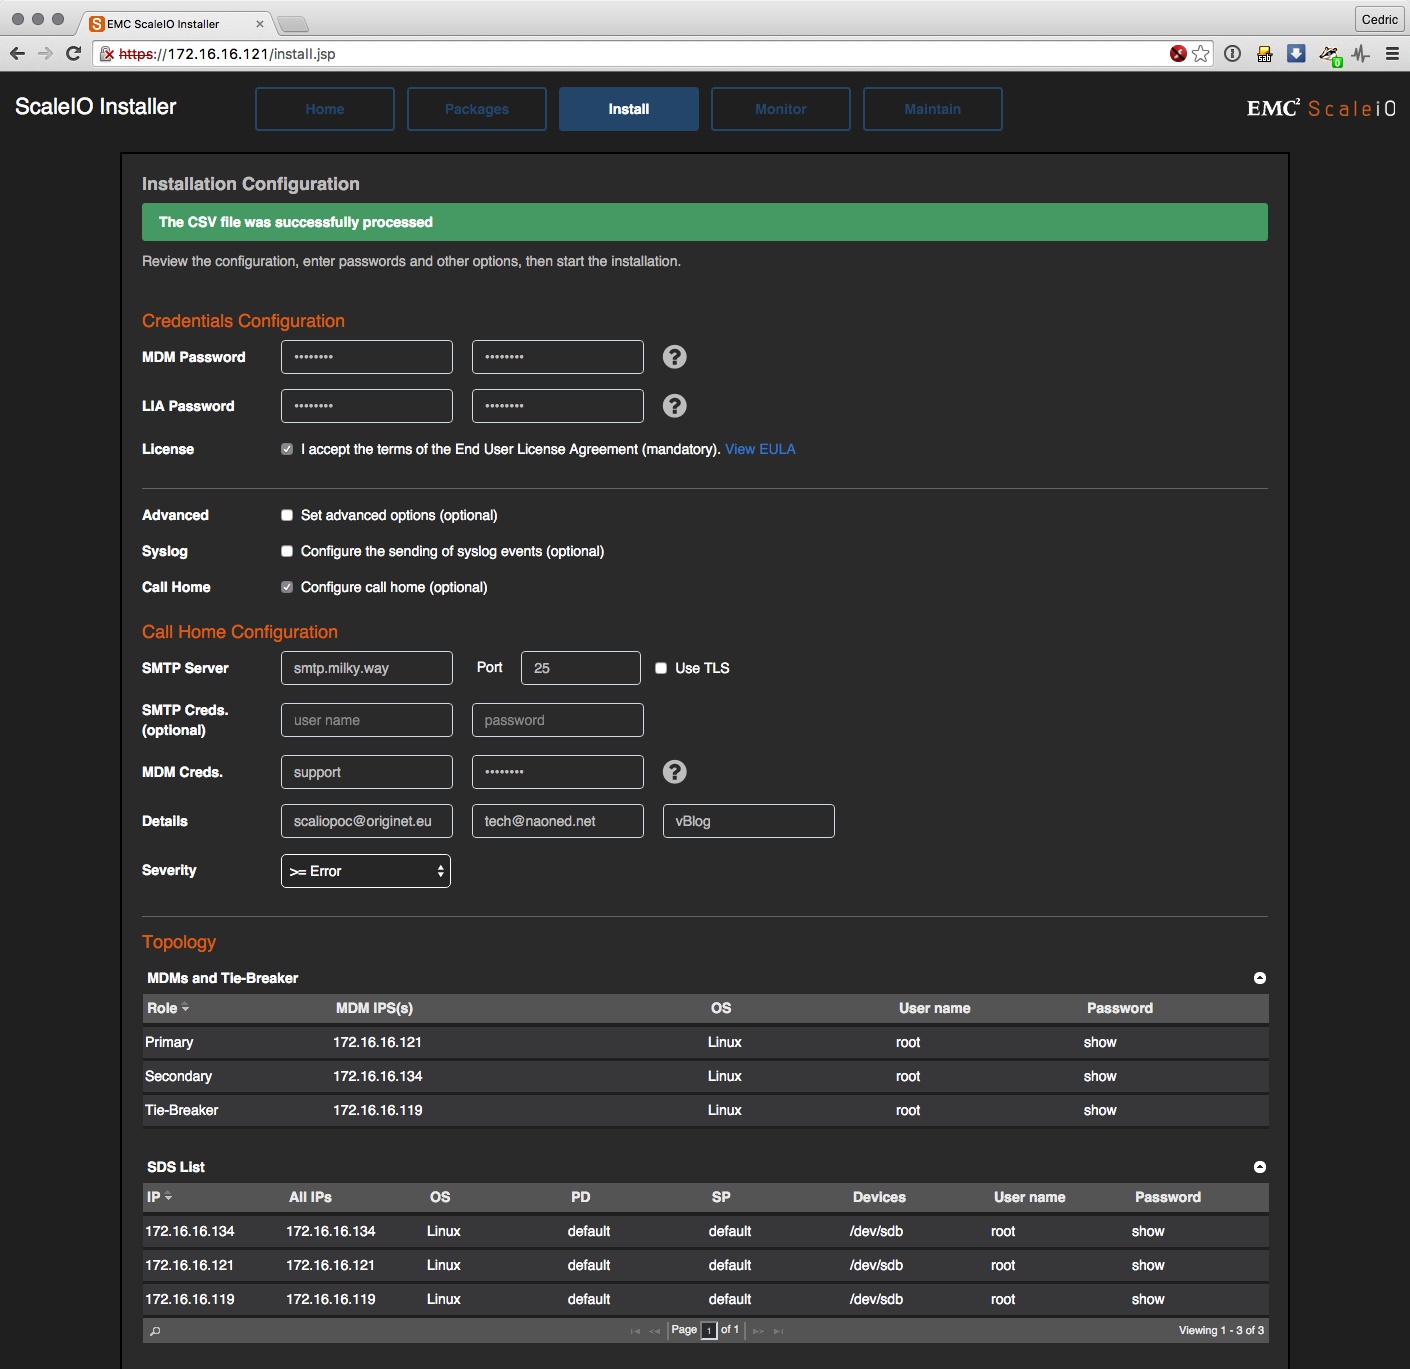Go back using browser back arrow

point(18,54)
